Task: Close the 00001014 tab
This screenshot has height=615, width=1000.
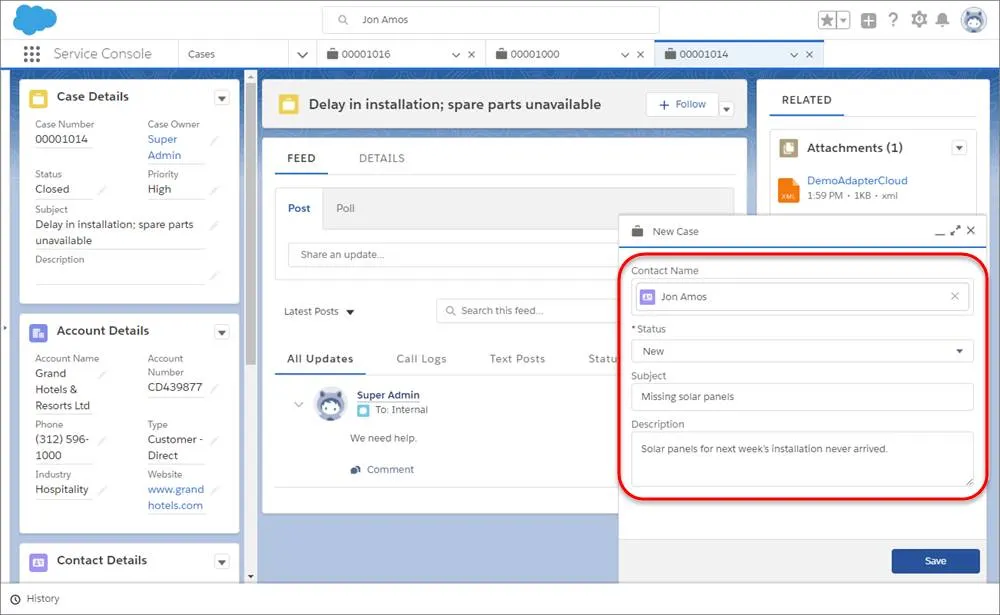Action: point(809,55)
